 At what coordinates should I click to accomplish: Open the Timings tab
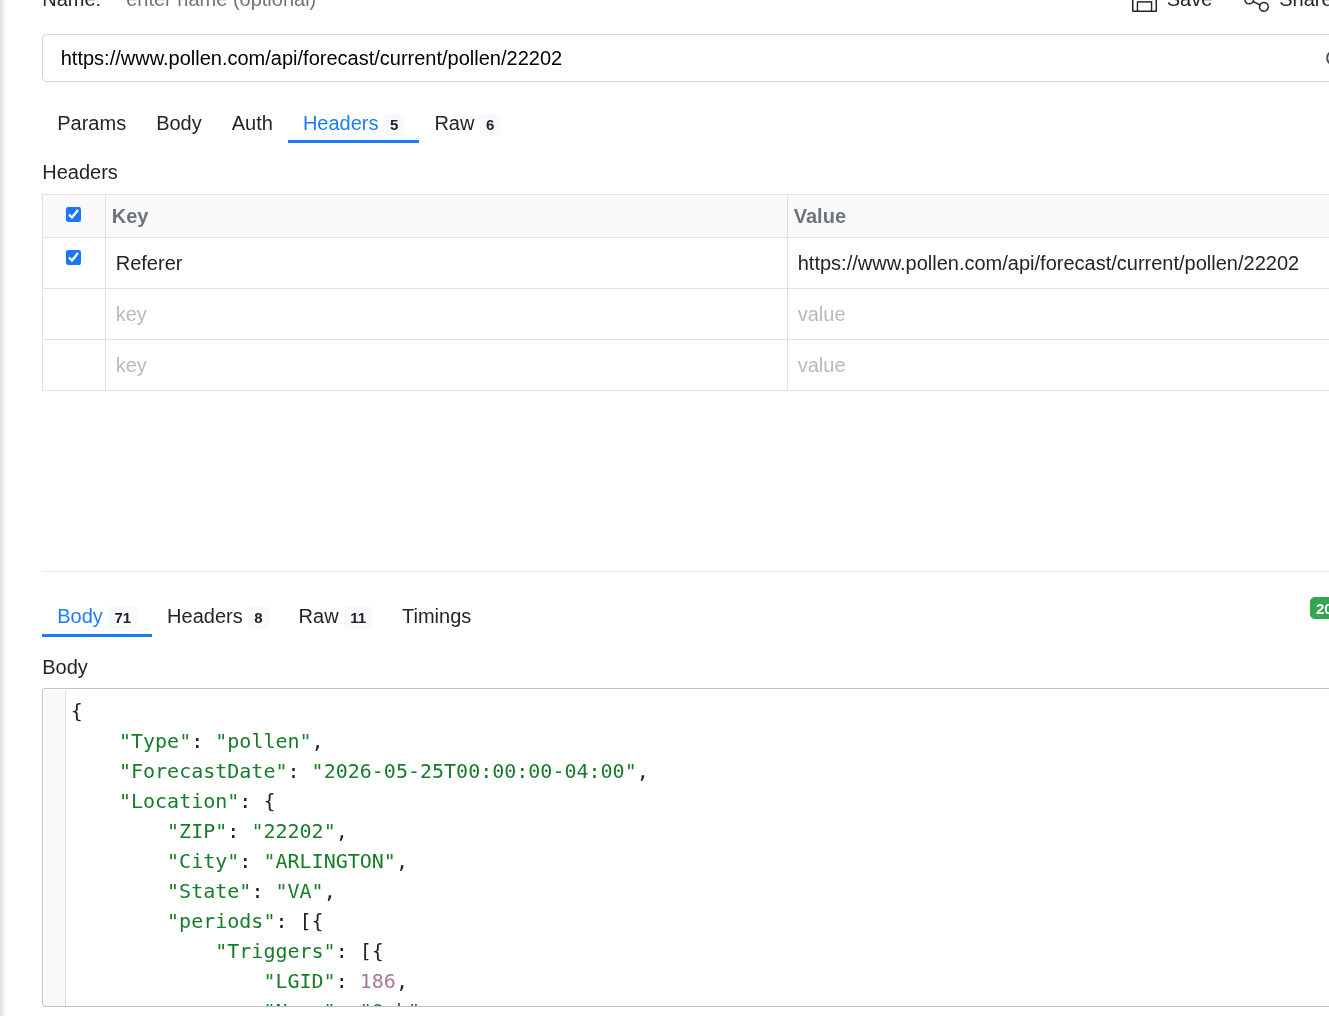(436, 616)
